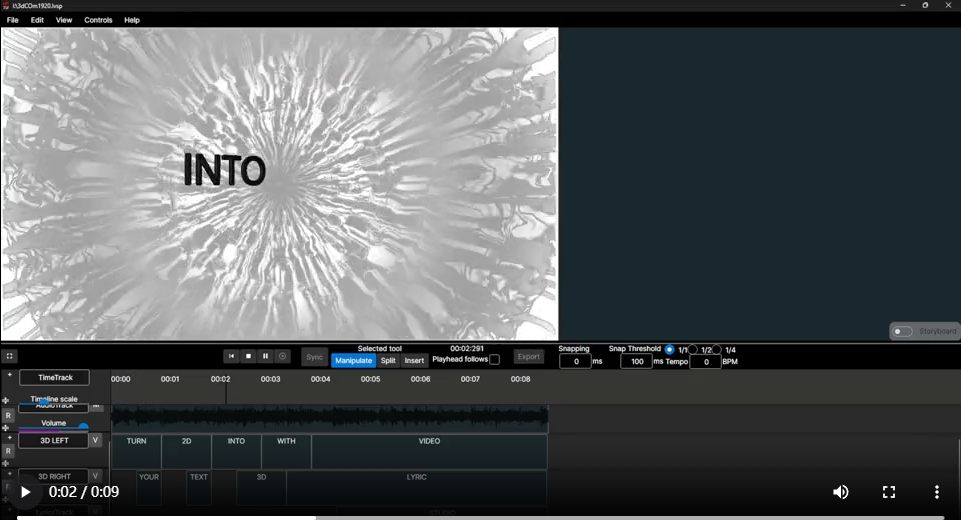
Task: Click the plus icon next to 3D RIGHT
Action: point(9,473)
